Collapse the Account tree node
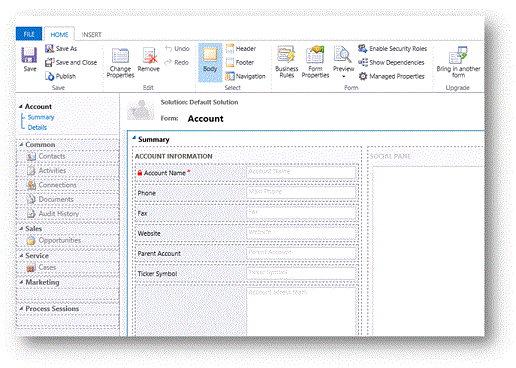Screen dimensions: 516x368 (21, 106)
